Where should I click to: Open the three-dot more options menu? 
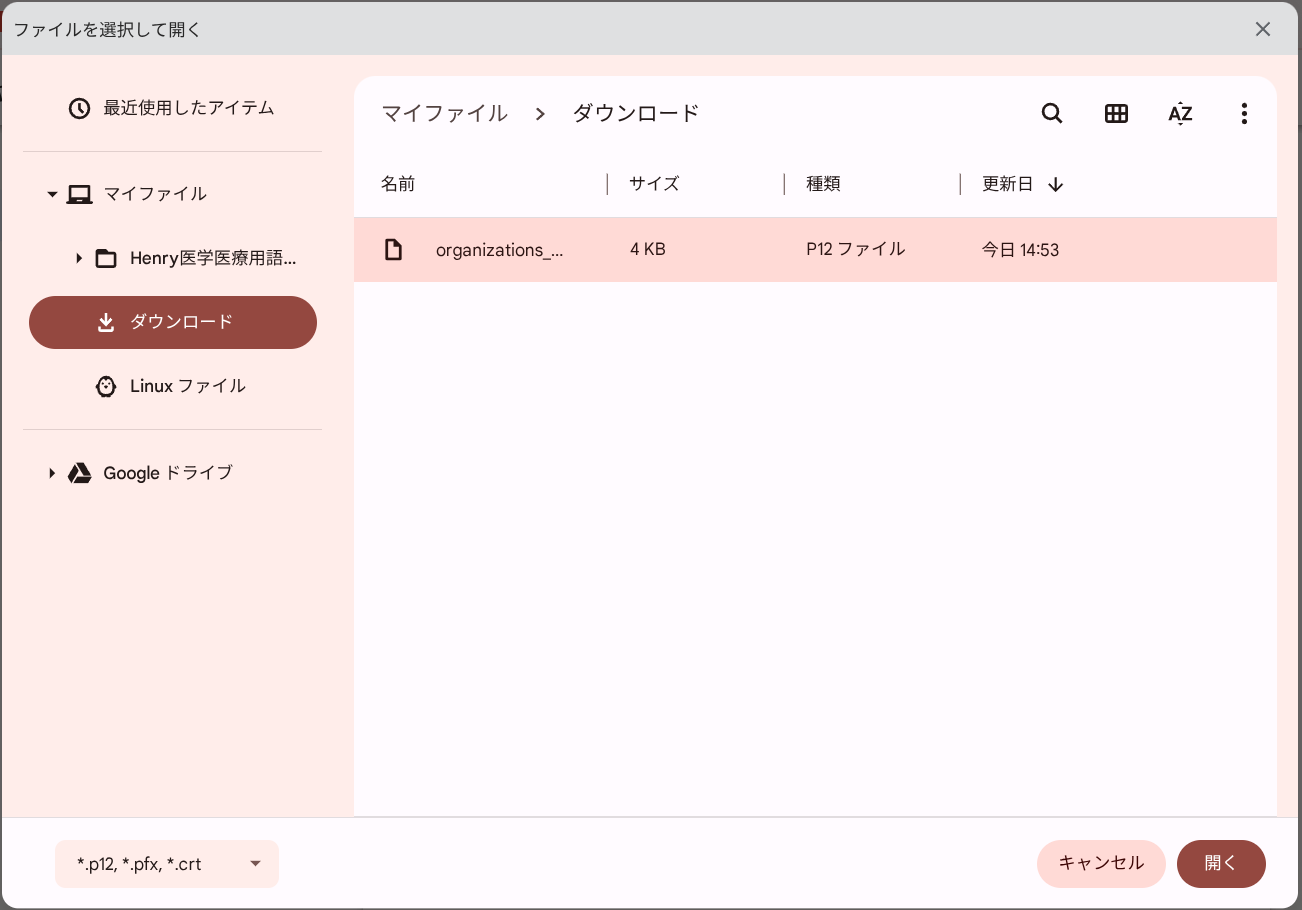pos(1244,113)
